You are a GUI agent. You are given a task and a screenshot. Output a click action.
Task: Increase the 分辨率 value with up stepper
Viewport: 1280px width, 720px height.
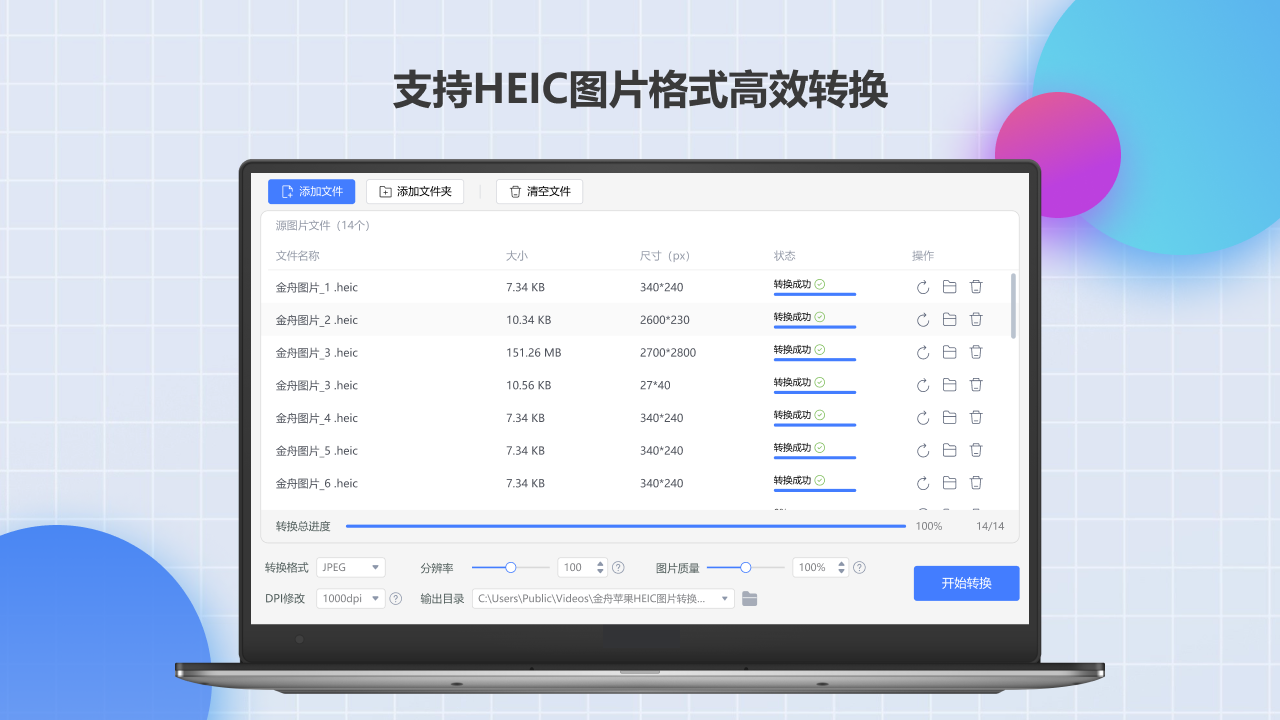pos(600,563)
